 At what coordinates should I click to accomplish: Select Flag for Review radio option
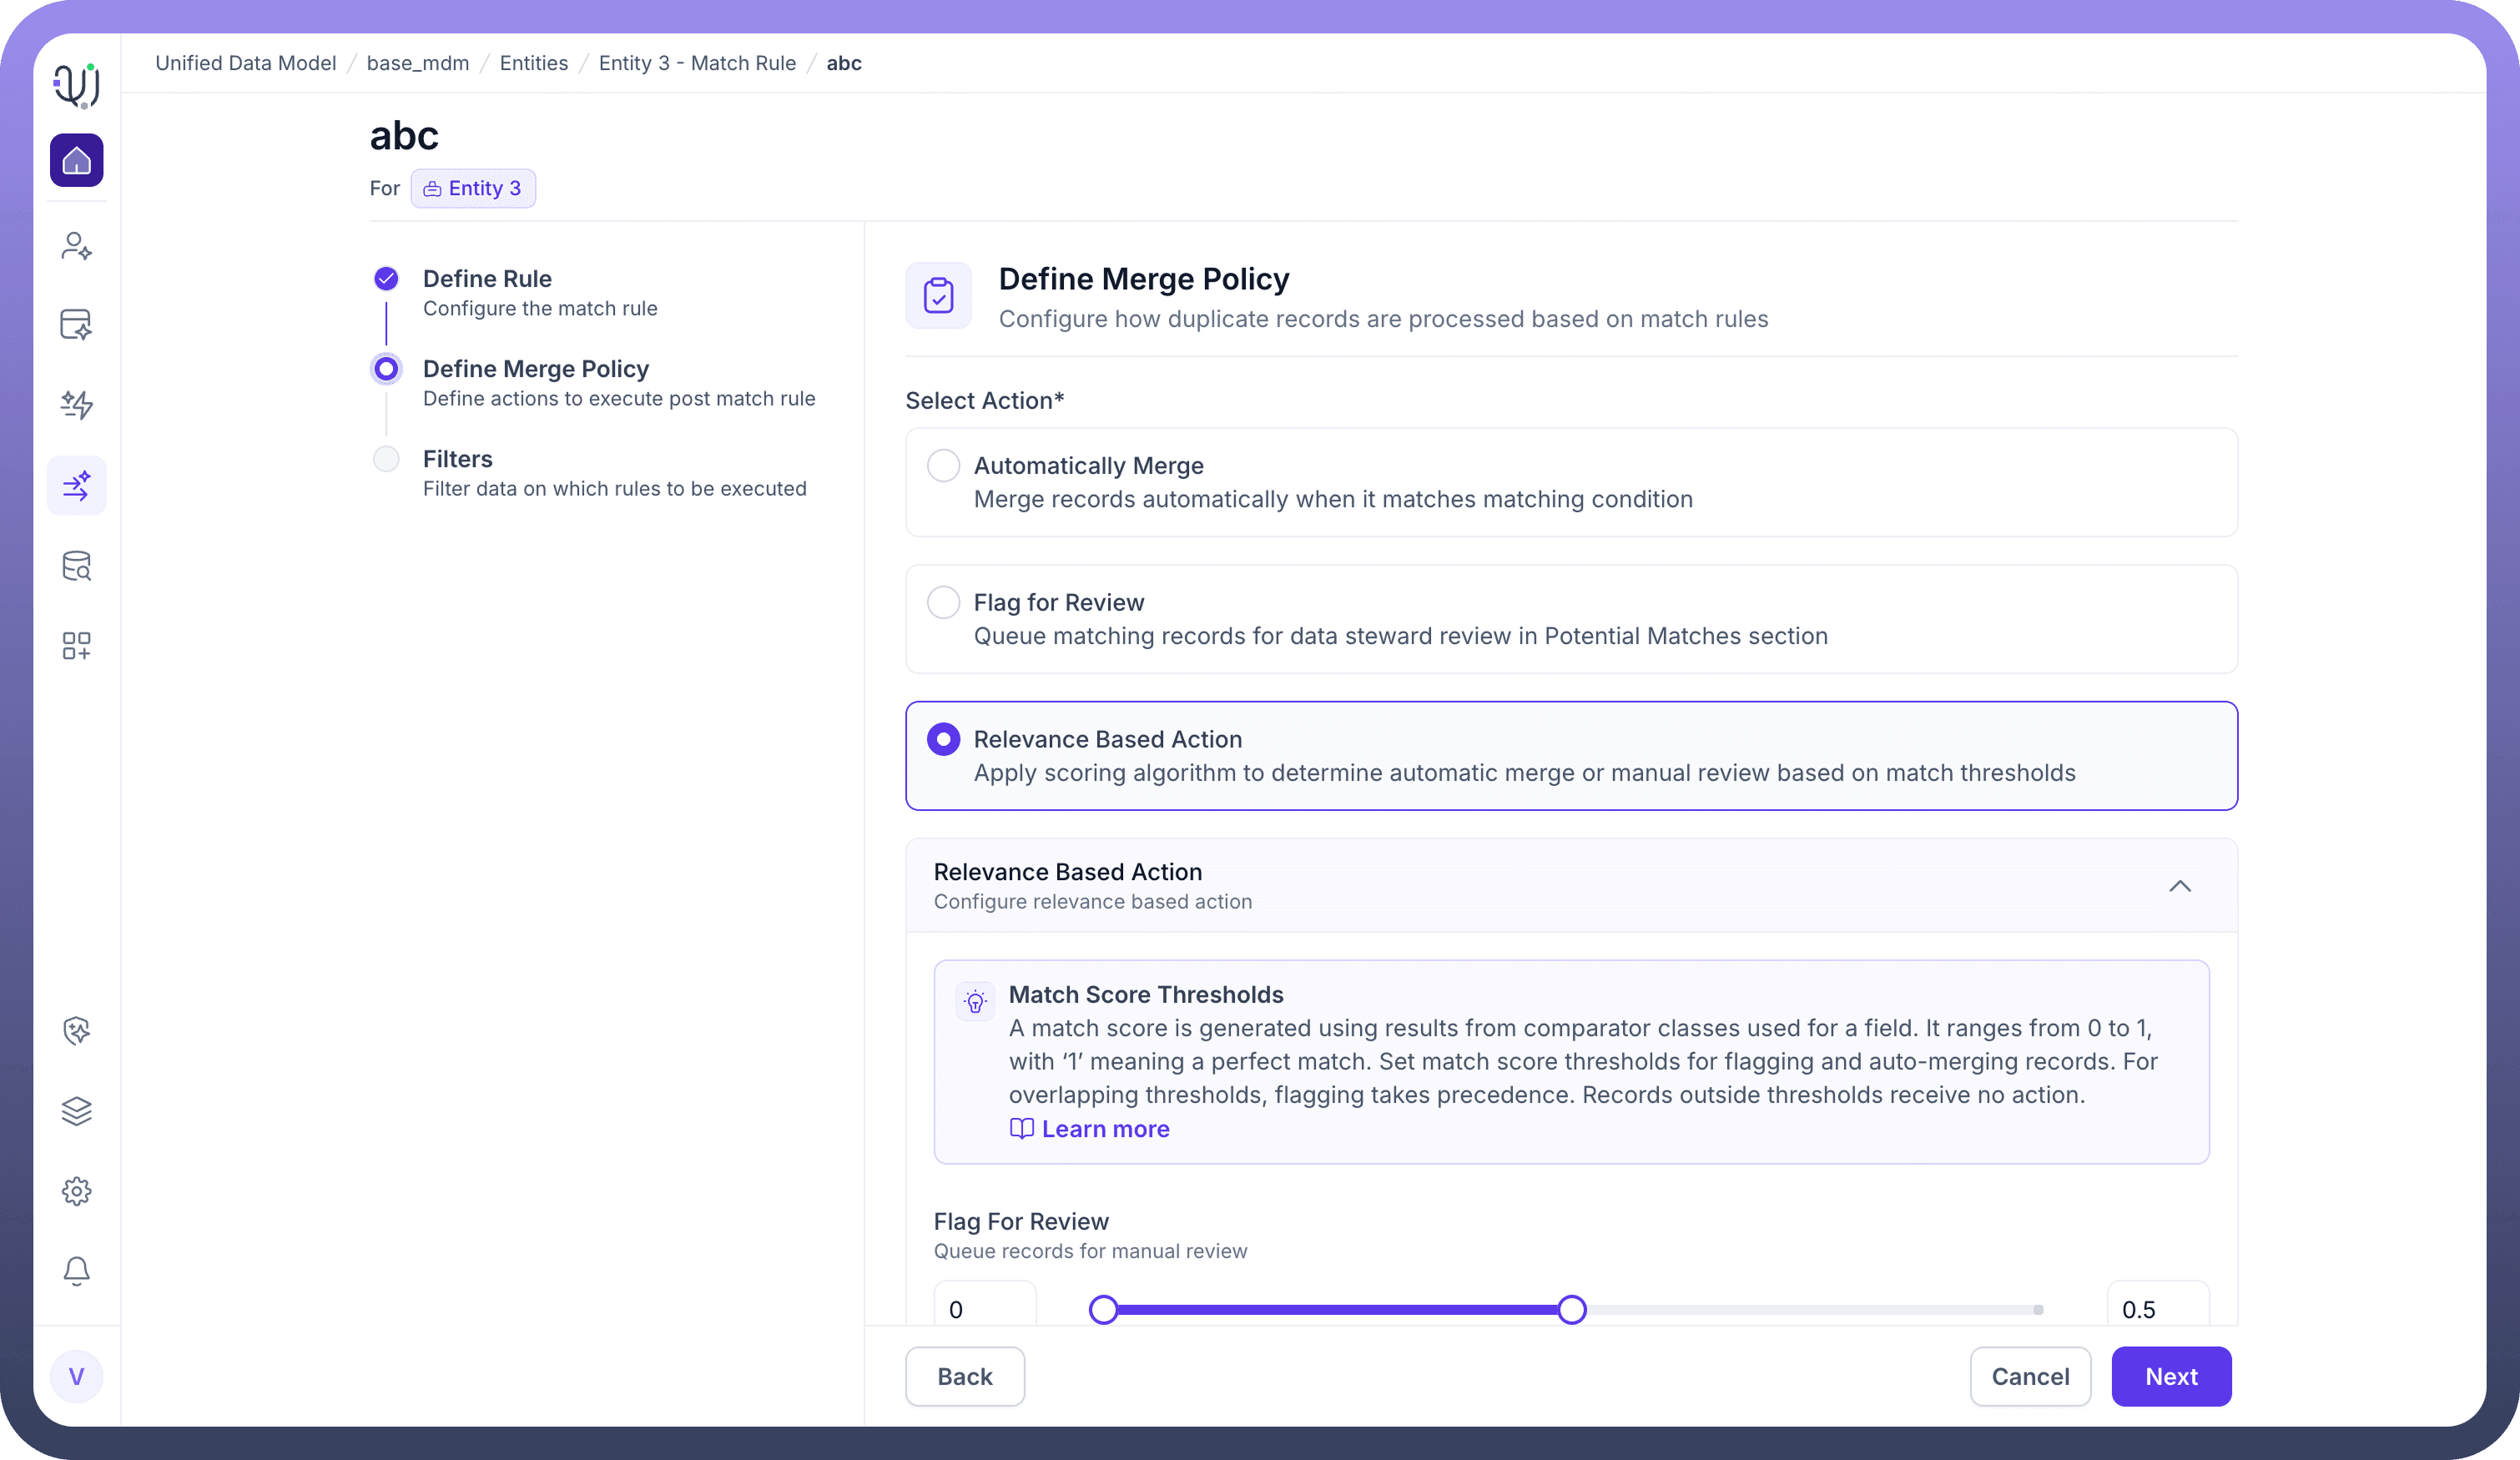click(943, 603)
